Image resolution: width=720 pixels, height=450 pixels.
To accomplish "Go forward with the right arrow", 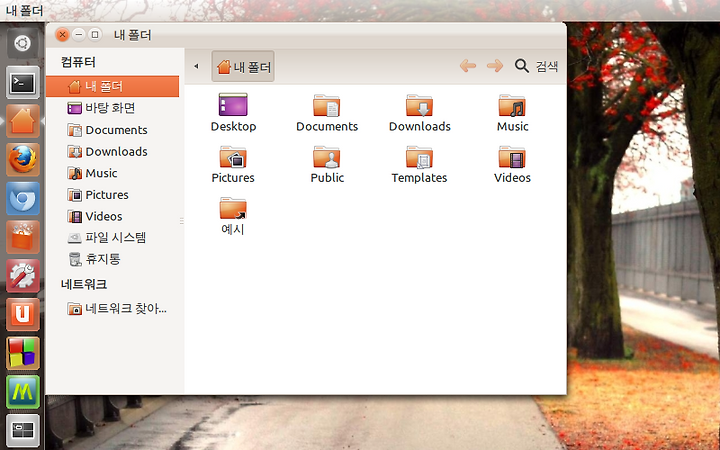I will click(495, 66).
